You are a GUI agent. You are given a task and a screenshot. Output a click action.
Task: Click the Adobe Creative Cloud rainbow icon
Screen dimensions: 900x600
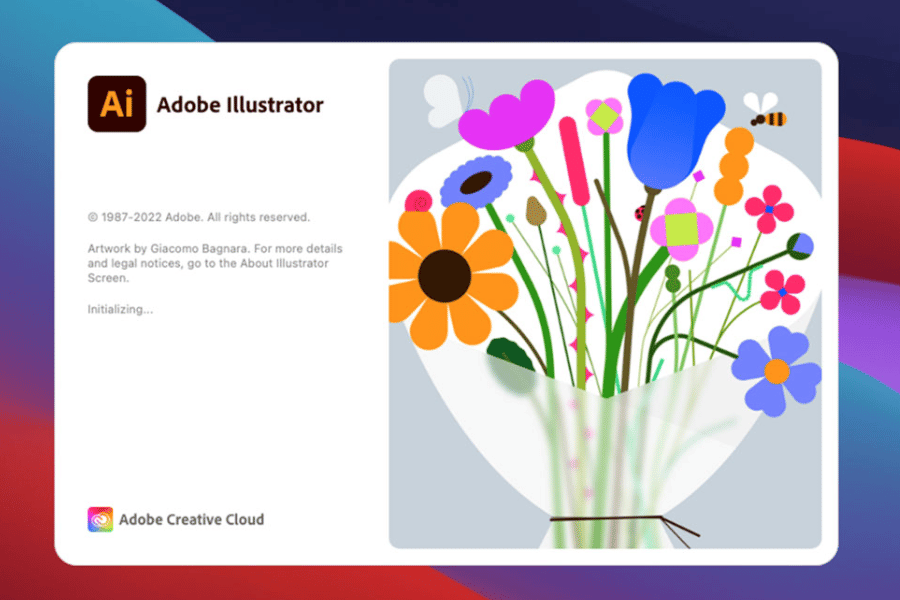100,519
